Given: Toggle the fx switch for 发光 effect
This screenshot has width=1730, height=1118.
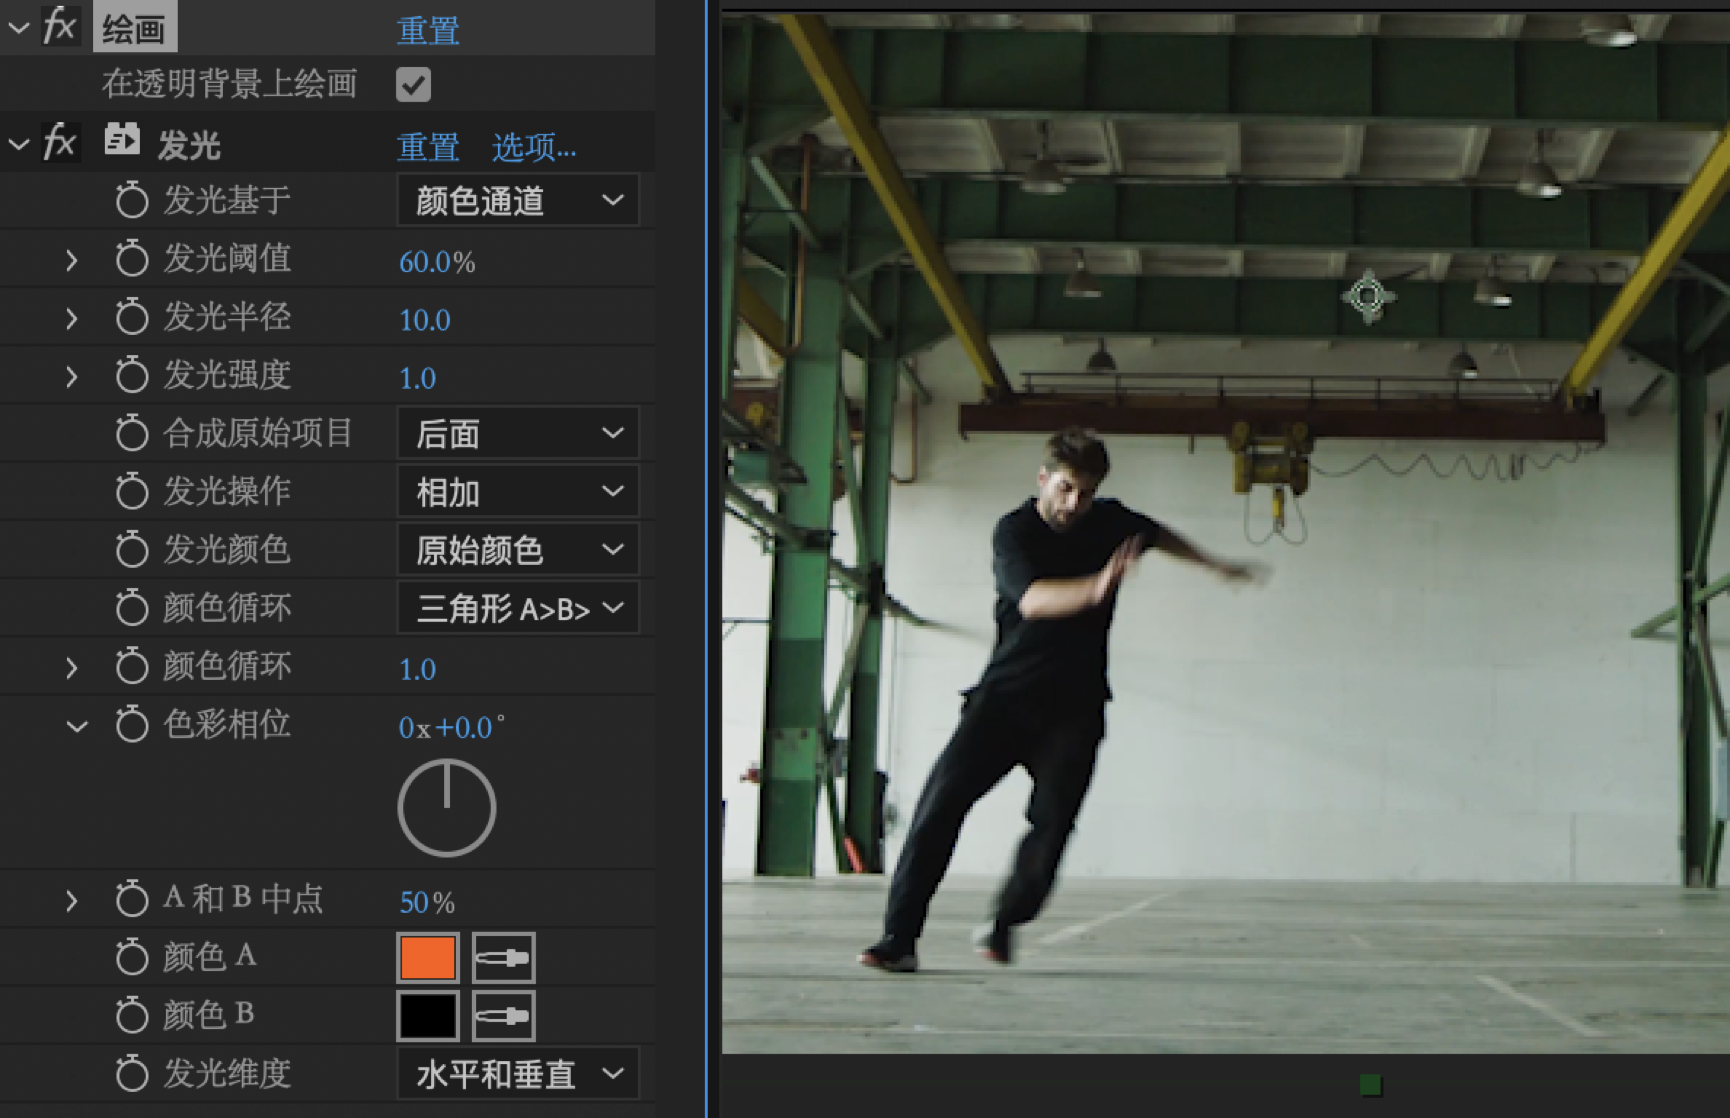Looking at the screenshot, I should [59, 142].
